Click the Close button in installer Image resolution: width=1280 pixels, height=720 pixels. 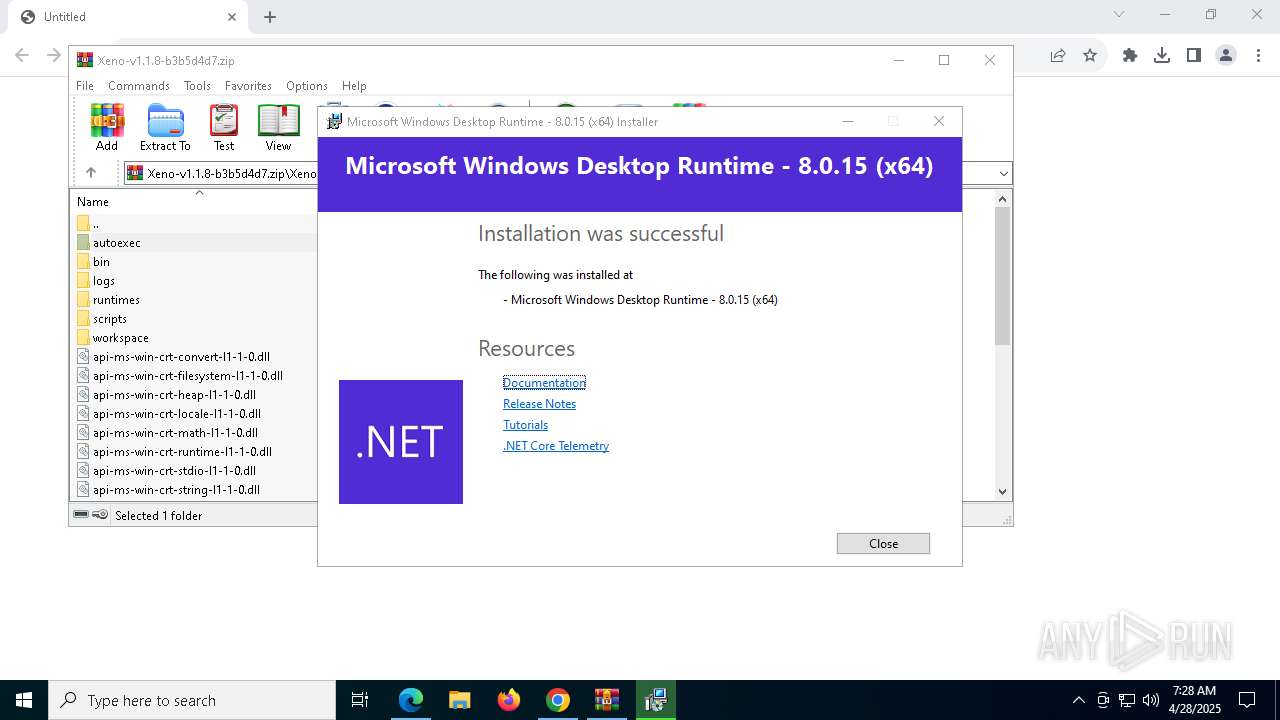click(x=883, y=543)
